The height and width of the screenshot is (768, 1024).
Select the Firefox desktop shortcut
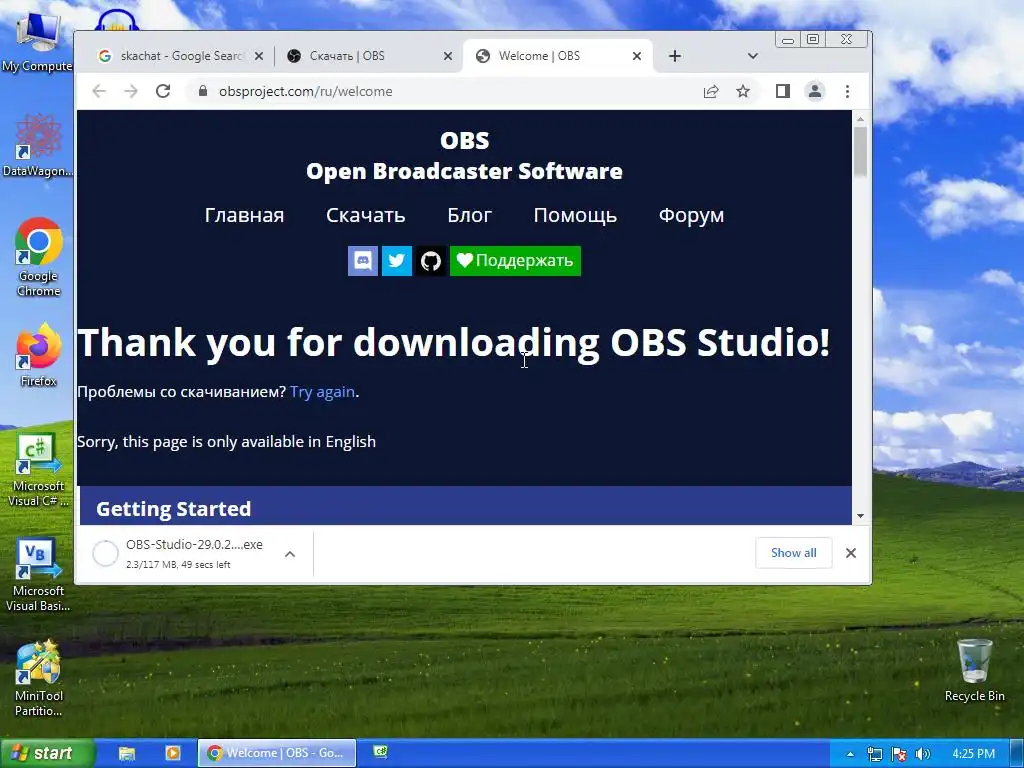(x=39, y=355)
